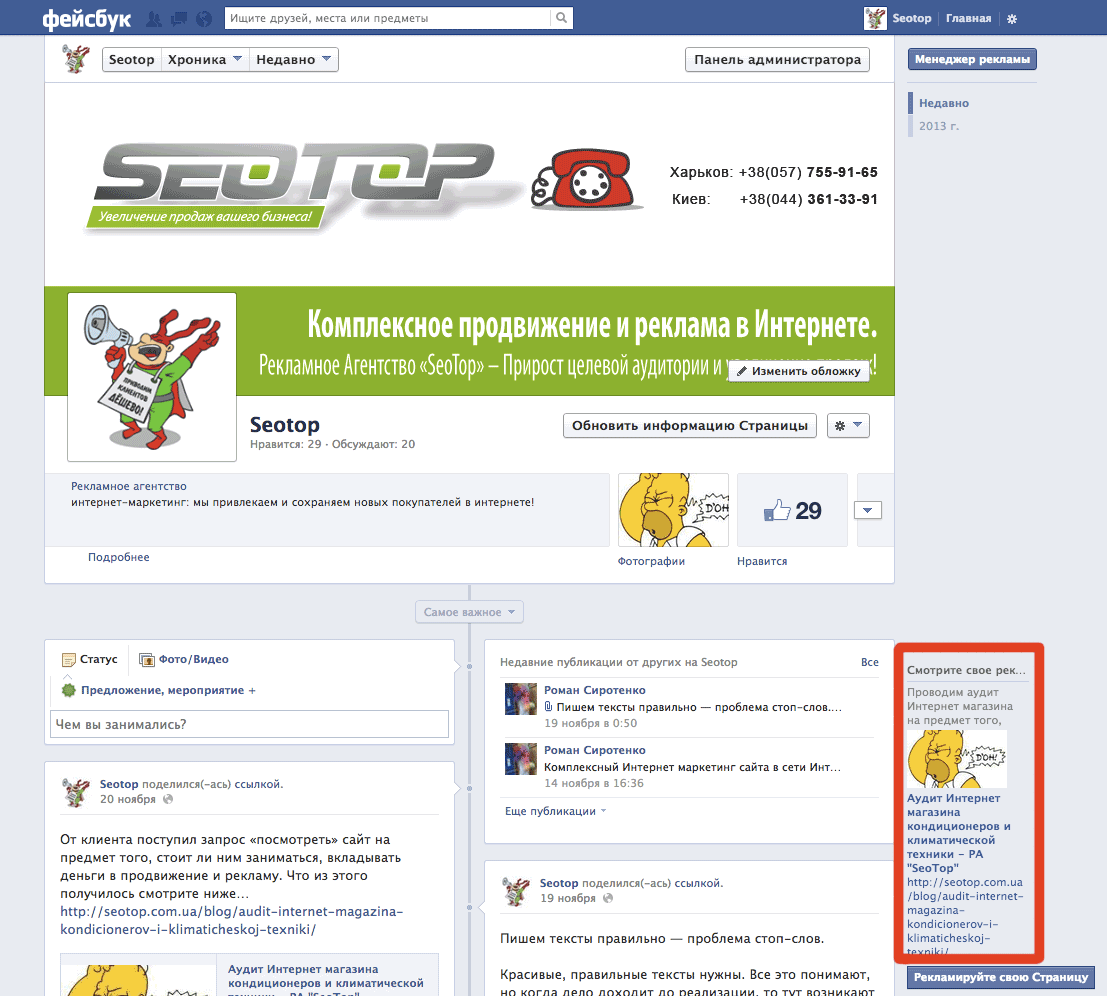Open friend requests icon in top bar

pyautogui.click(x=155, y=19)
